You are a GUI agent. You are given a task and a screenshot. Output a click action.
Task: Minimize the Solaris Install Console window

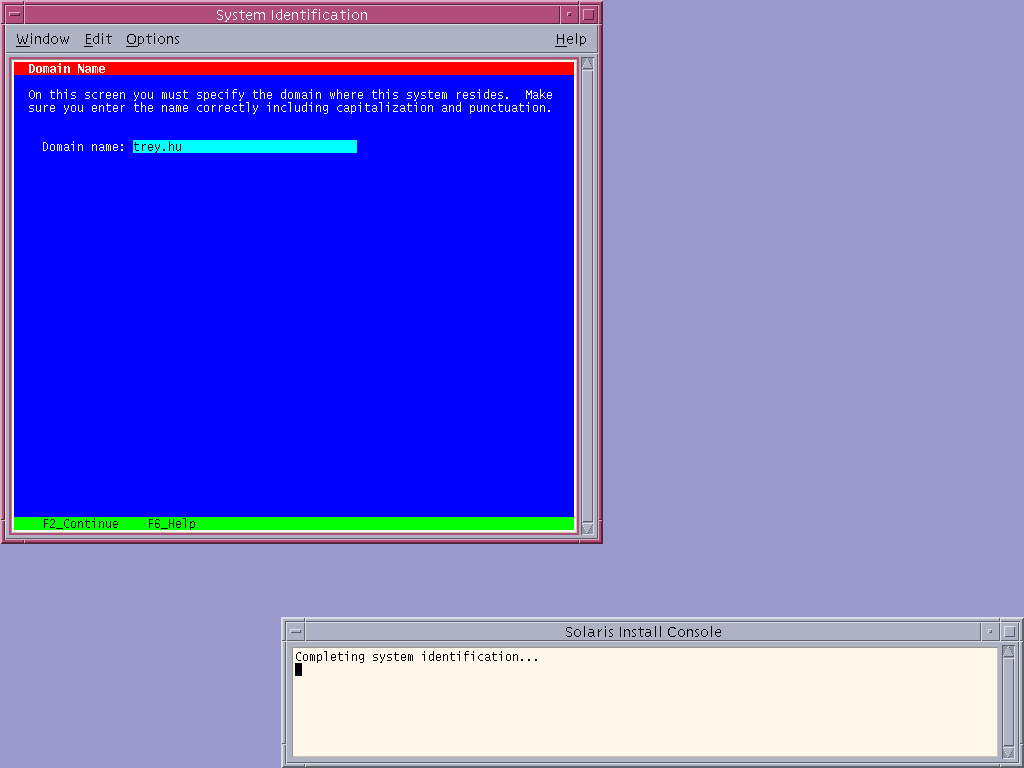coord(990,632)
